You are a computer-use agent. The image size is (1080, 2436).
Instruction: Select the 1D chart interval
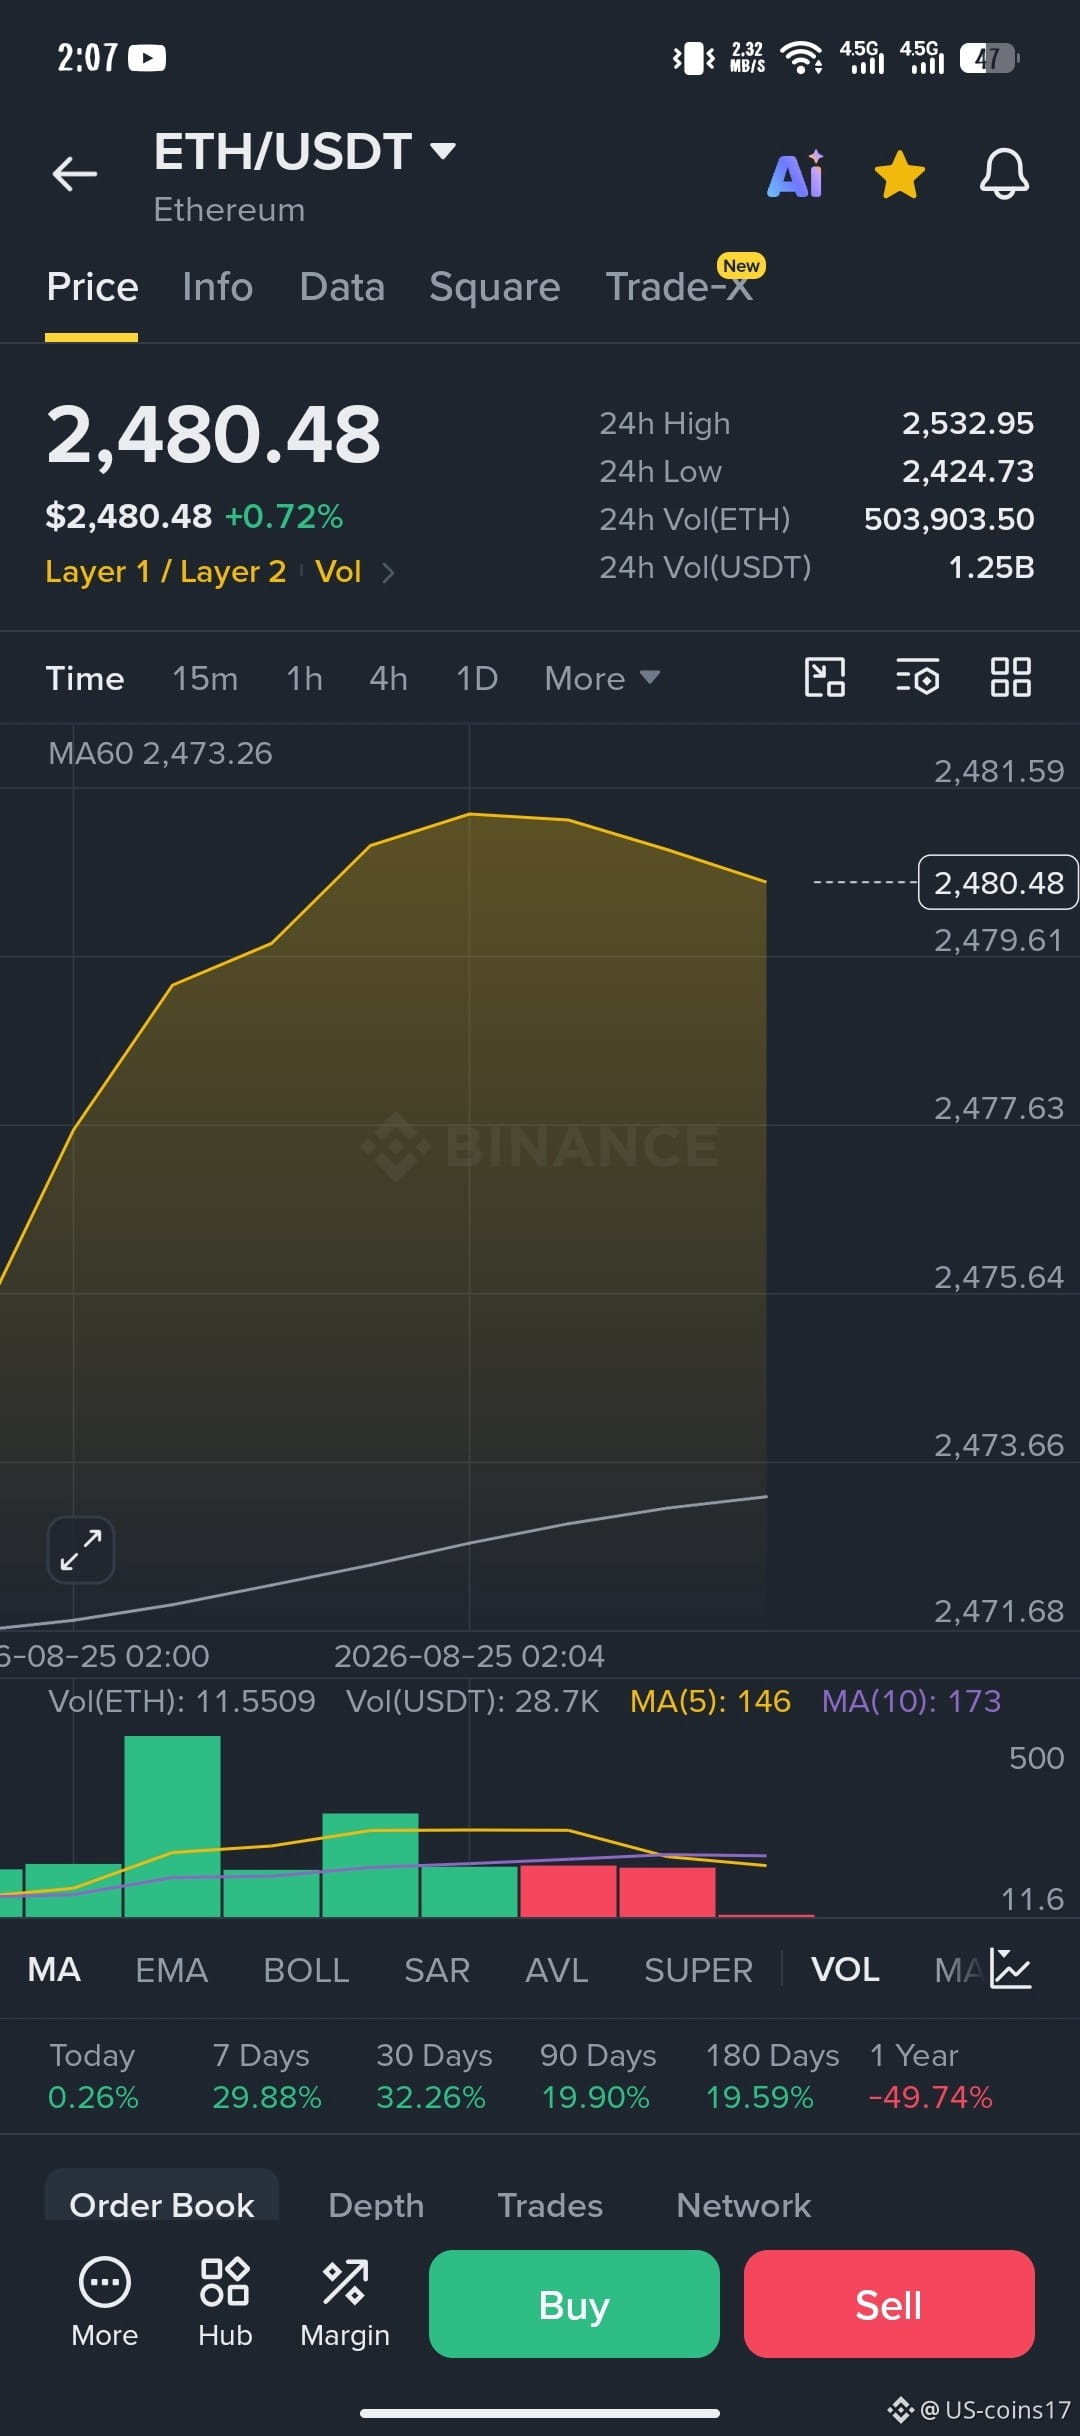477,678
